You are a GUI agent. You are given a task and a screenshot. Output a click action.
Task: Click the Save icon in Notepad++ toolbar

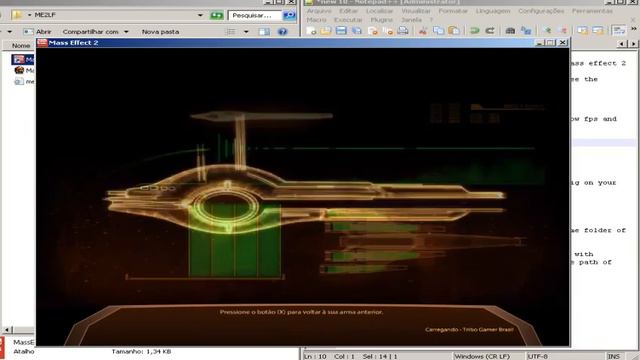[x=341, y=31]
